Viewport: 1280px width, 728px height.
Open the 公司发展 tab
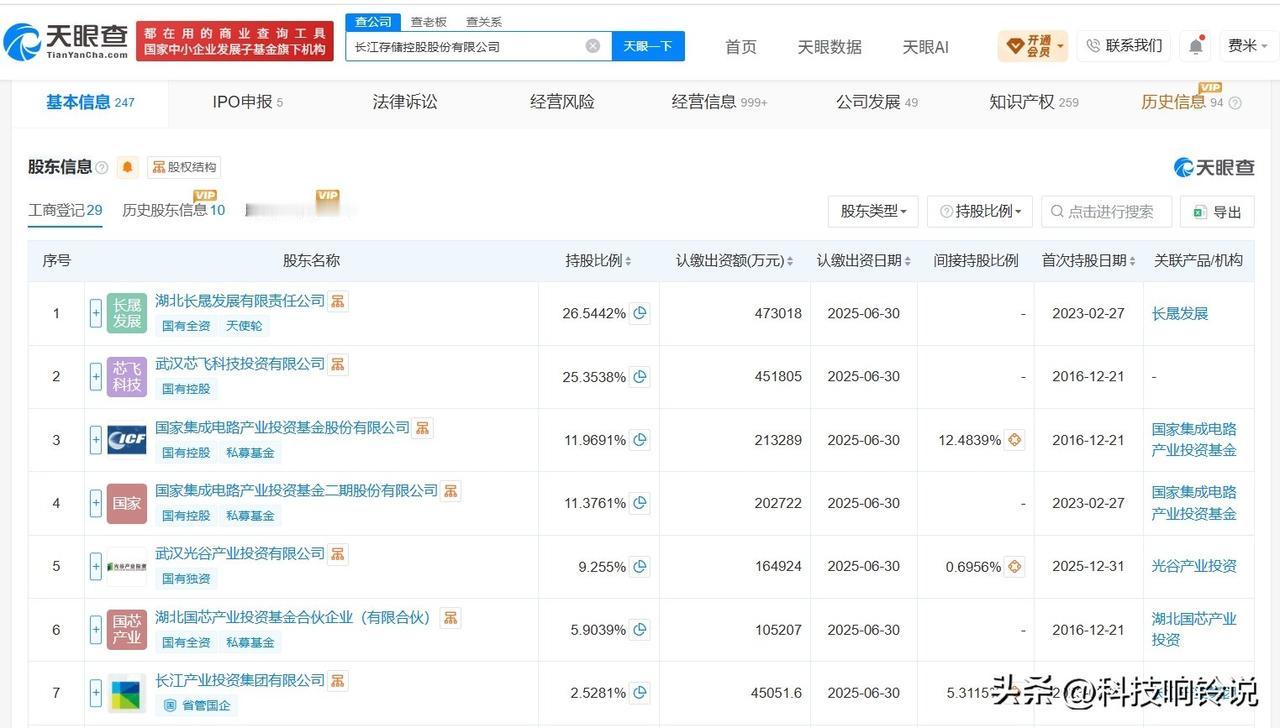tap(877, 102)
